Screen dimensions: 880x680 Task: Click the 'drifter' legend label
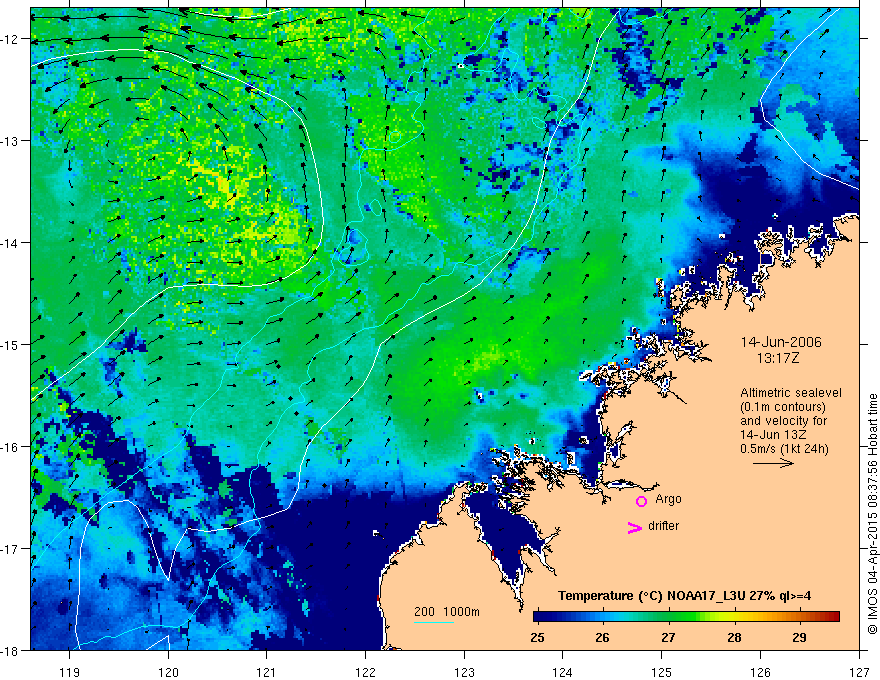point(663,526)
